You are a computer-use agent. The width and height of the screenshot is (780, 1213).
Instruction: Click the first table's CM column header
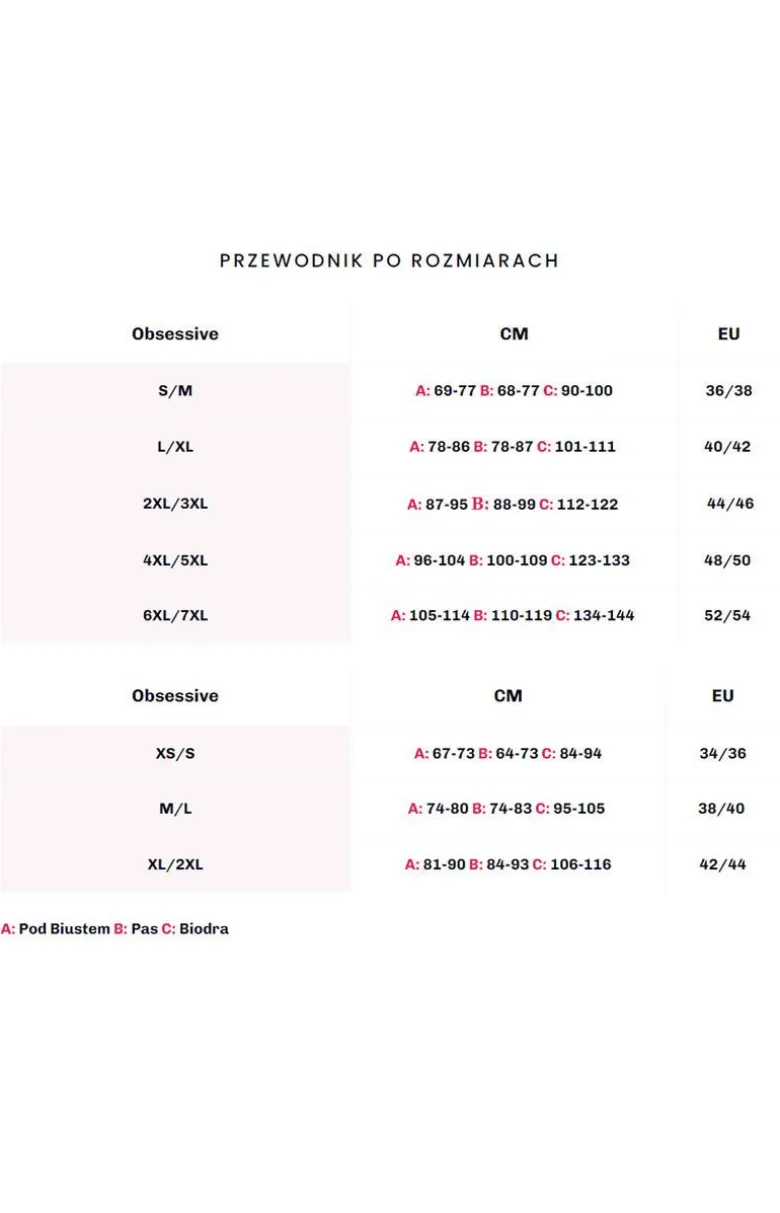click(514, 334)
